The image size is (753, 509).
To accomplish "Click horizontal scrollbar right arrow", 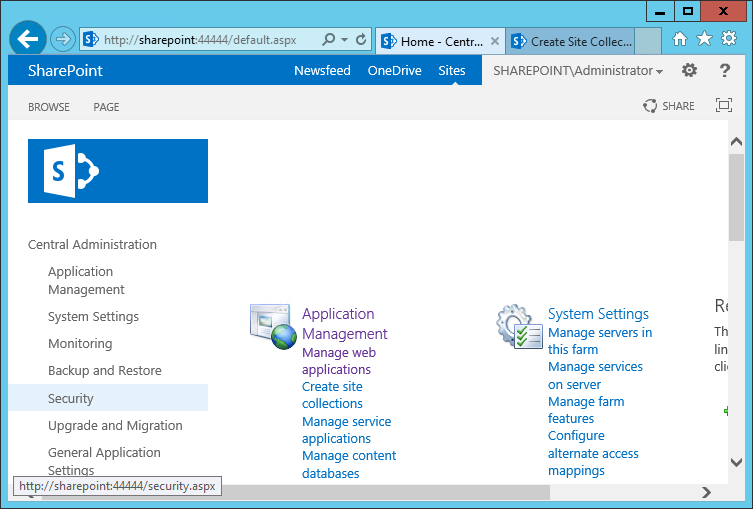I will (706, 492).
